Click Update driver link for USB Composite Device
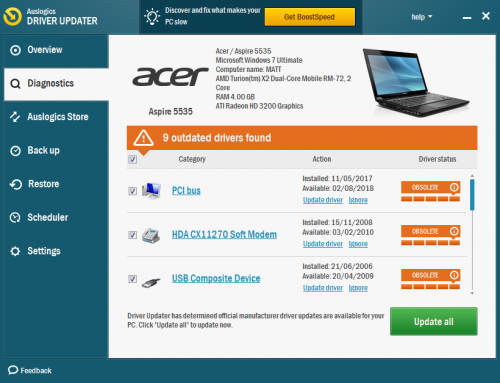The width and height of the screenshot is (500, 383). pyautogui.click(x=323, y=288)
